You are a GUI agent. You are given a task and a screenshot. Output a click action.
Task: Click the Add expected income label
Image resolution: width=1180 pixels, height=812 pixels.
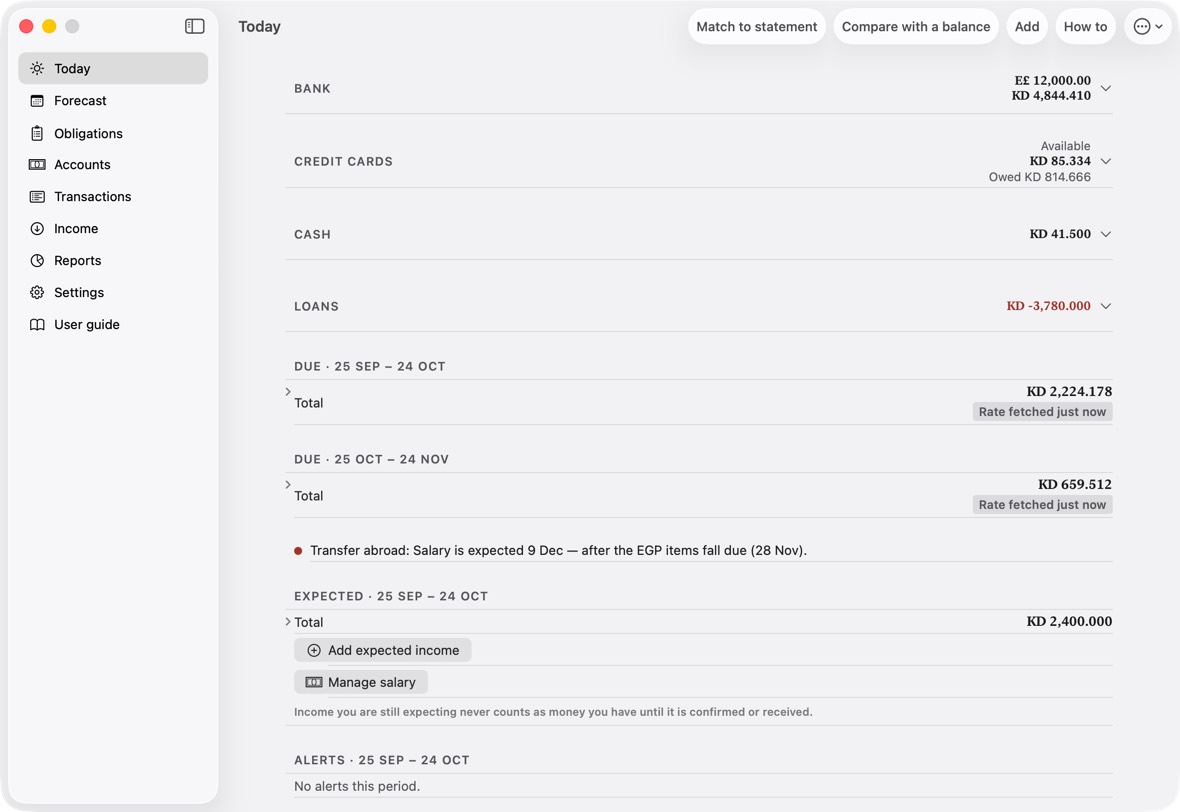tap(393, 650)
